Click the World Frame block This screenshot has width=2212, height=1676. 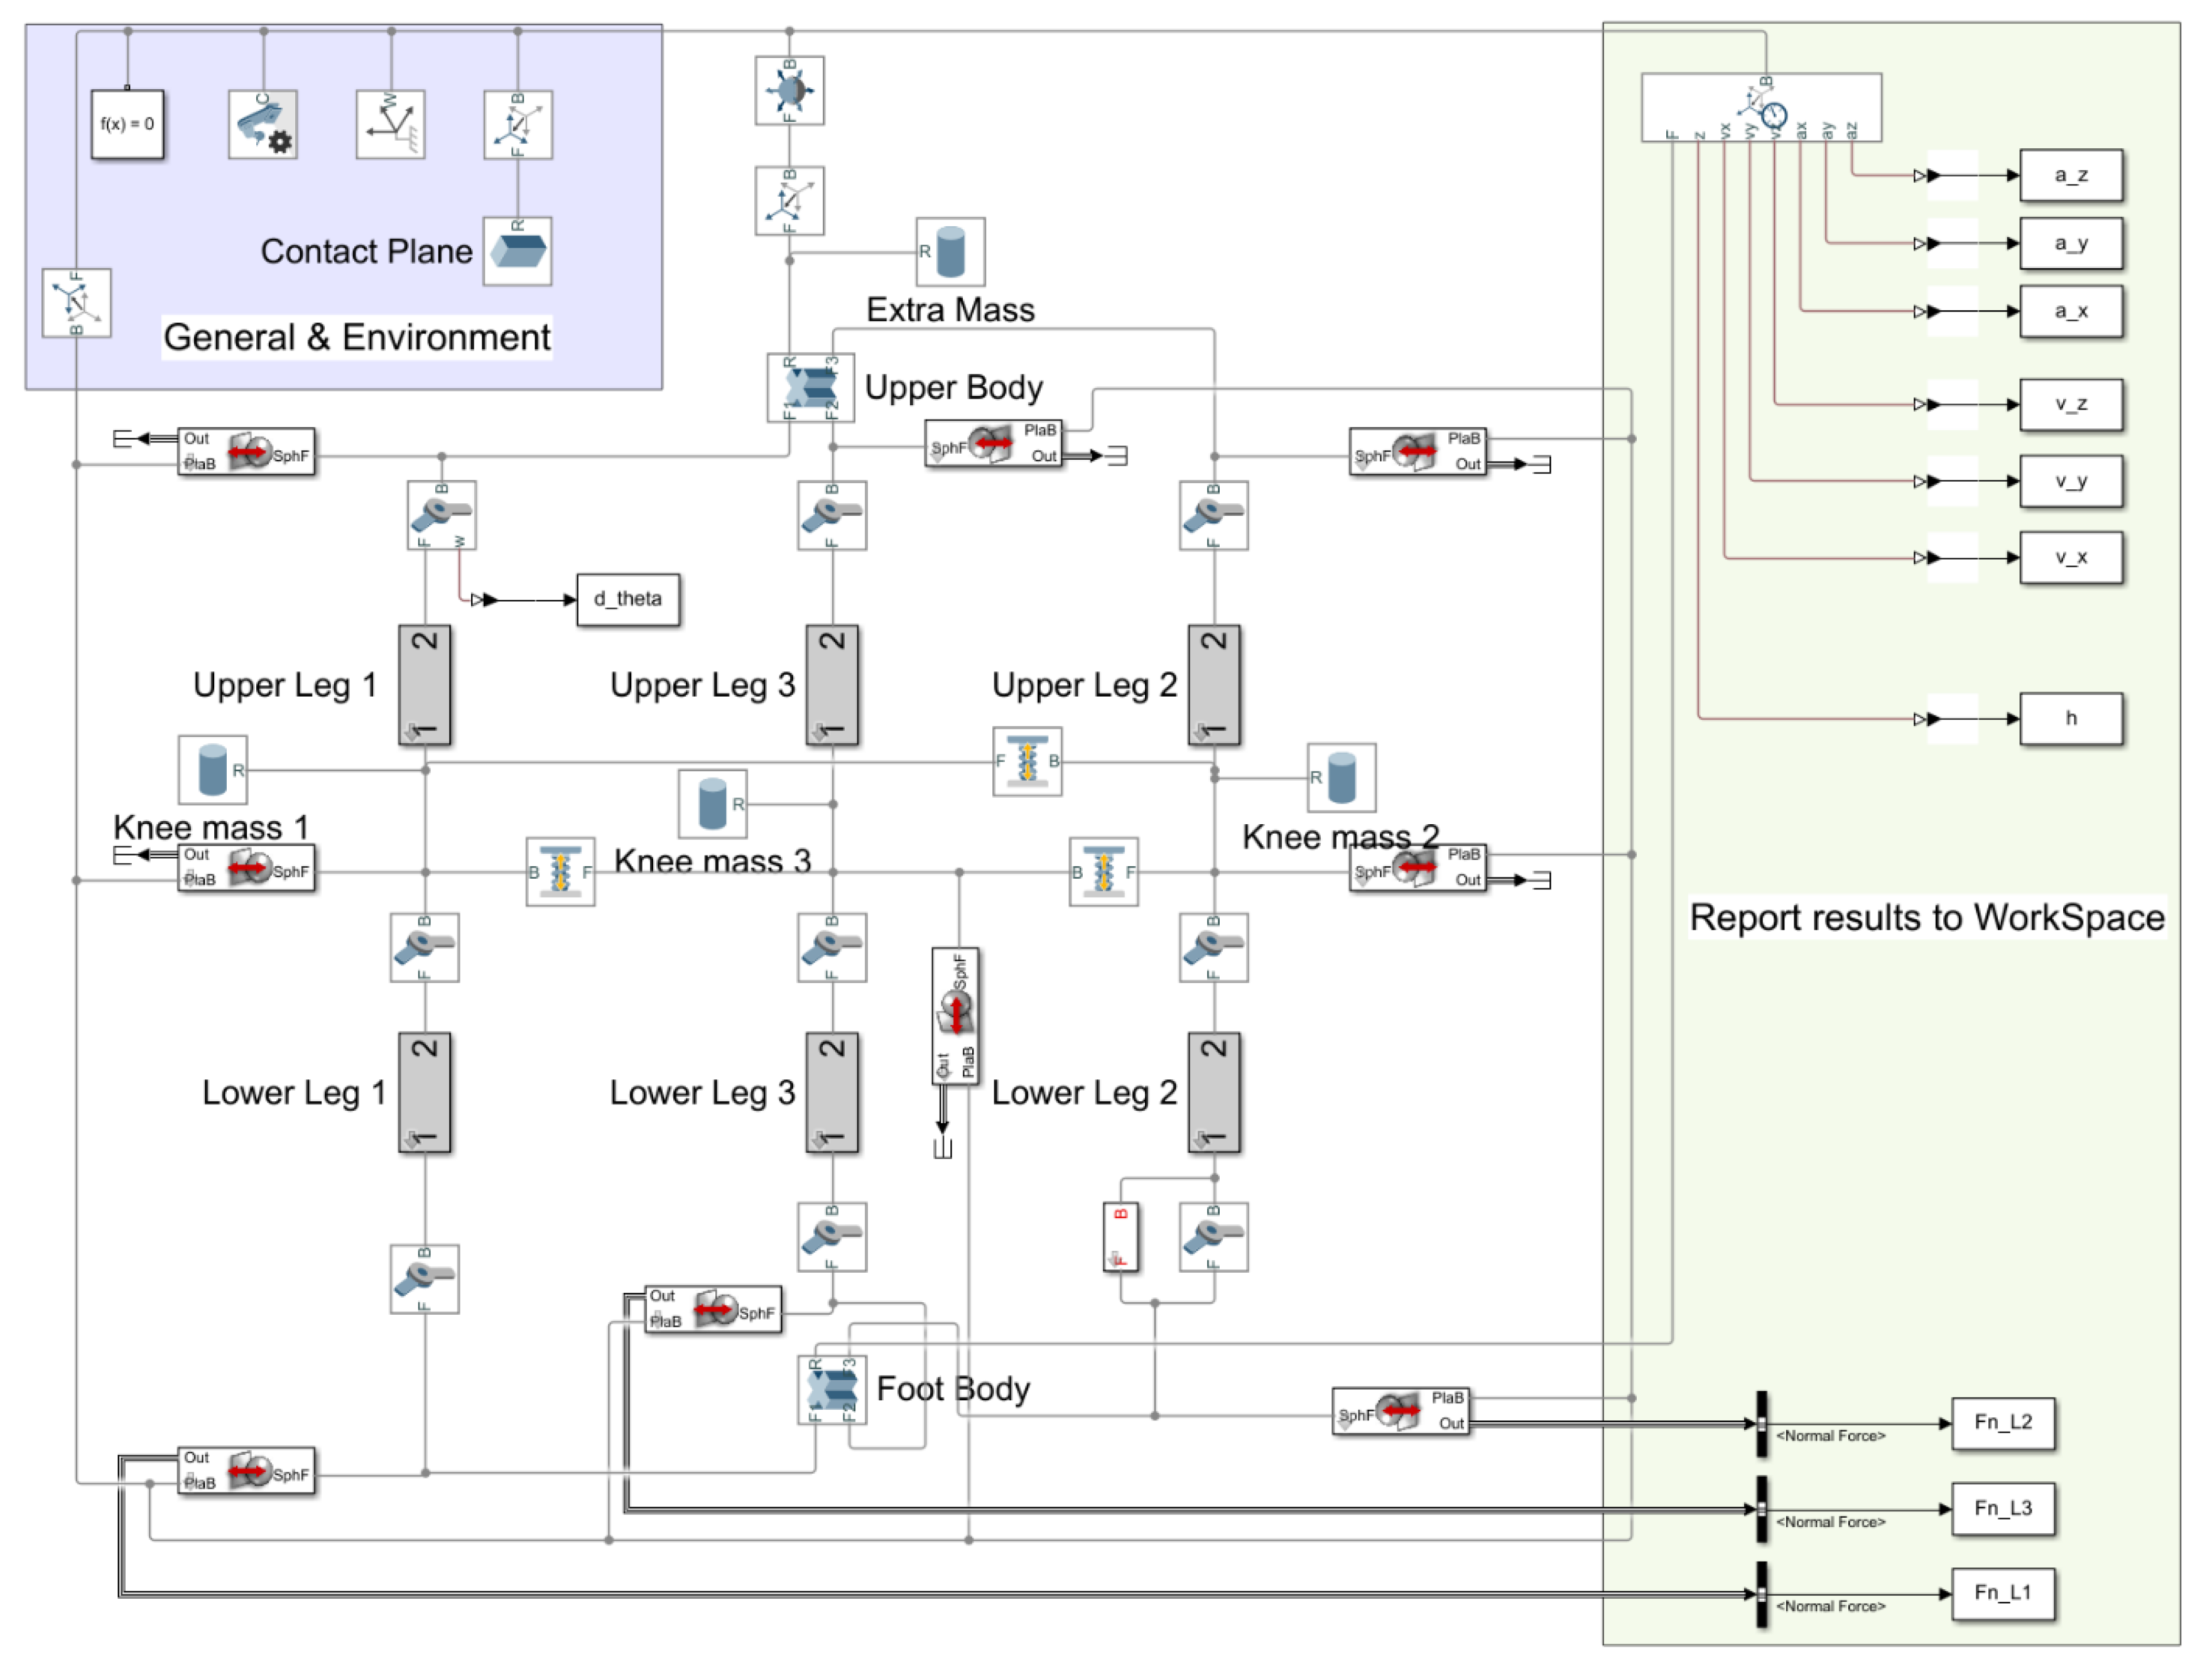click(x=390, y=124)
